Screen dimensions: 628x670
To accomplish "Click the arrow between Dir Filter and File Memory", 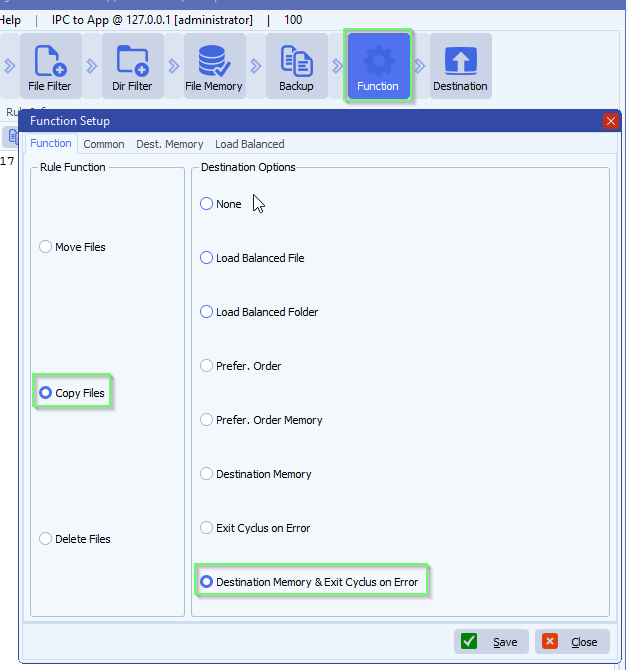I will [x=173, y=66].
